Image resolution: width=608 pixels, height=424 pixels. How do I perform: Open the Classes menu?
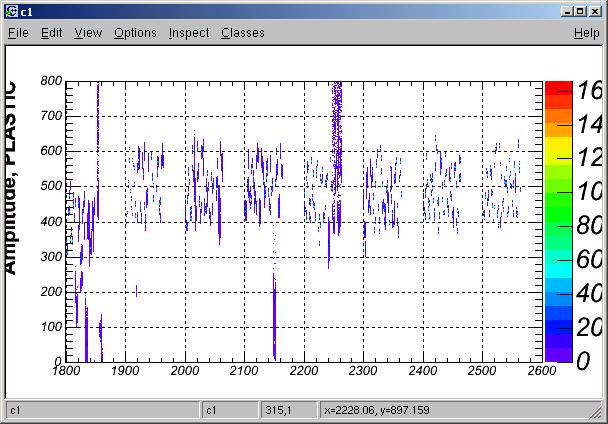coord(243,33)
